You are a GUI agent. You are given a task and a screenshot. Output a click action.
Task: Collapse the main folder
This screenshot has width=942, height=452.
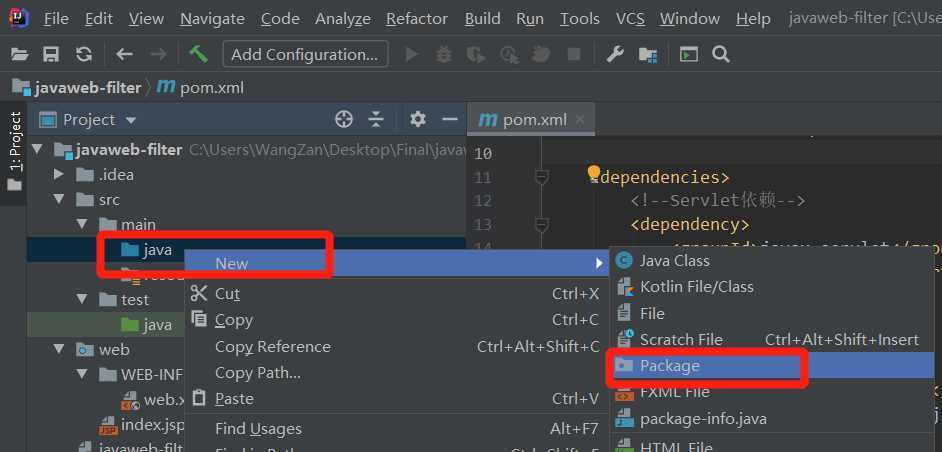pos(81,224)
